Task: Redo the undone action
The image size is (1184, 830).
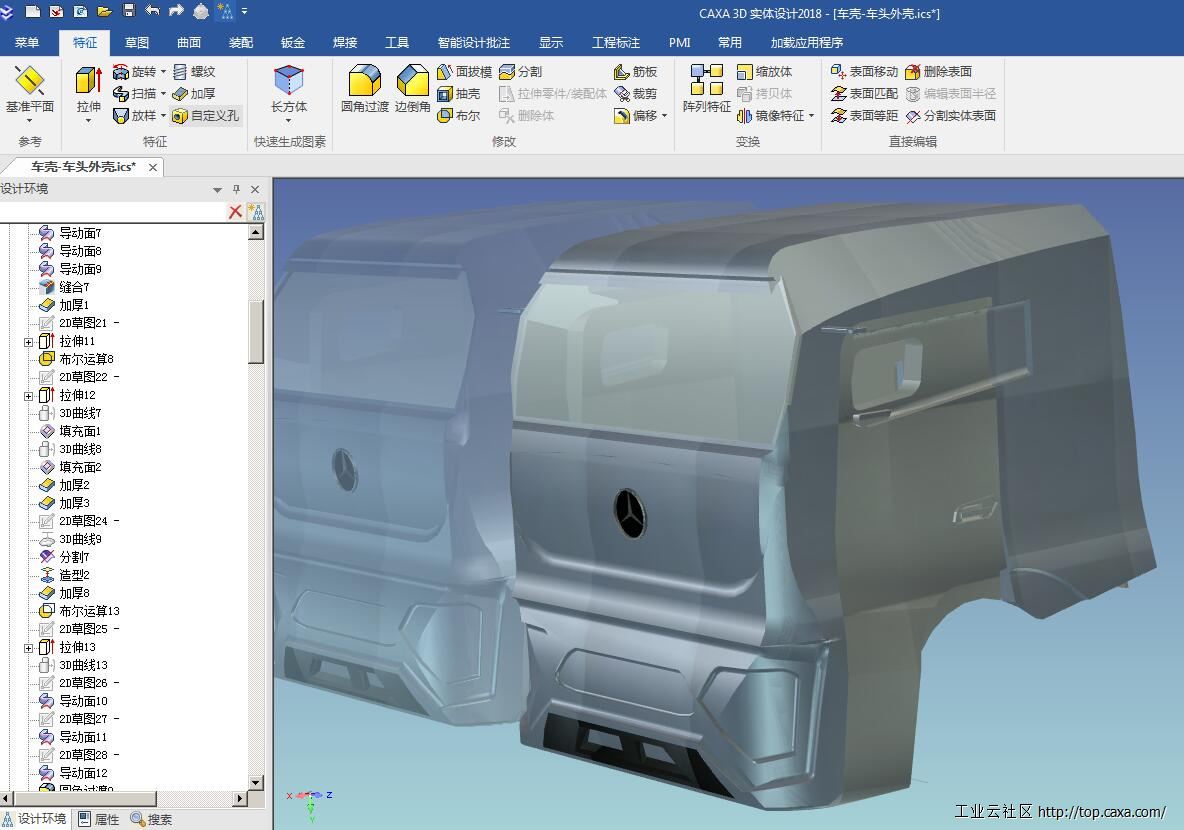Action: point(177,11)
